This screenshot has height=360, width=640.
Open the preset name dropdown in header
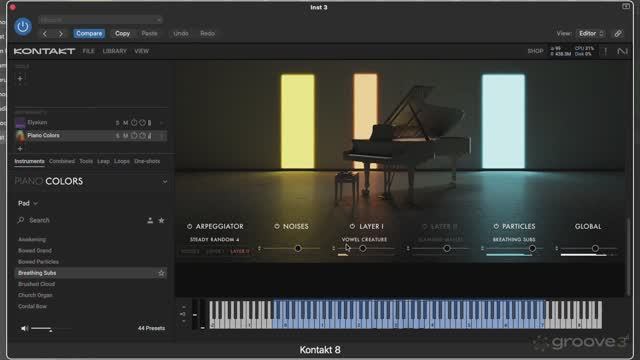(100, 20)
